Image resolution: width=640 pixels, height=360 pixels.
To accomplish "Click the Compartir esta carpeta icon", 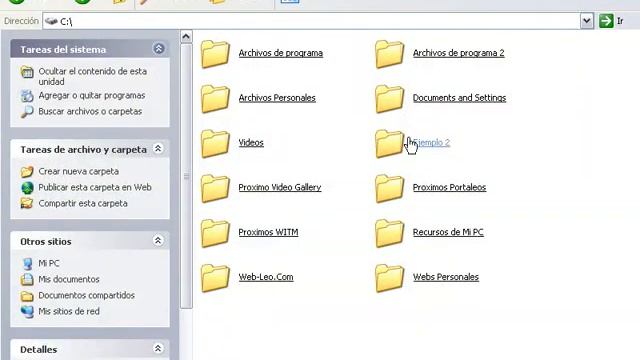I will 27,203.
